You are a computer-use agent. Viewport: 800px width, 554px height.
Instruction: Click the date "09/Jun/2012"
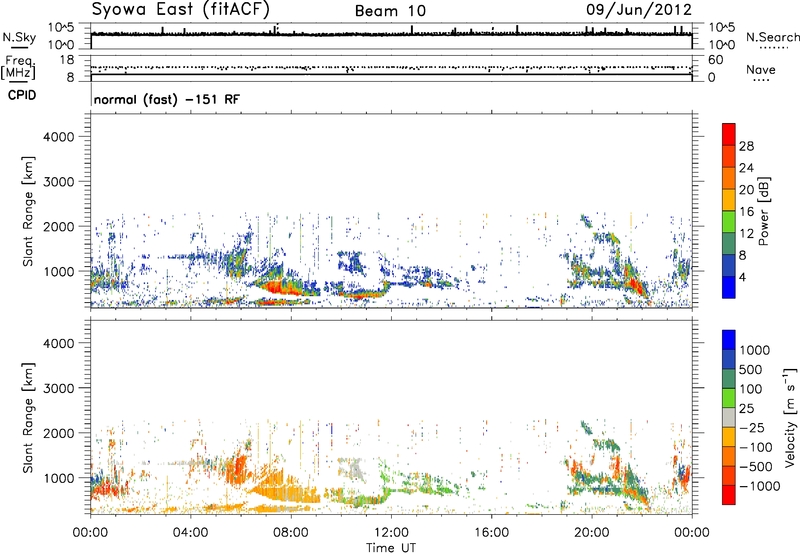coord(639,10)
